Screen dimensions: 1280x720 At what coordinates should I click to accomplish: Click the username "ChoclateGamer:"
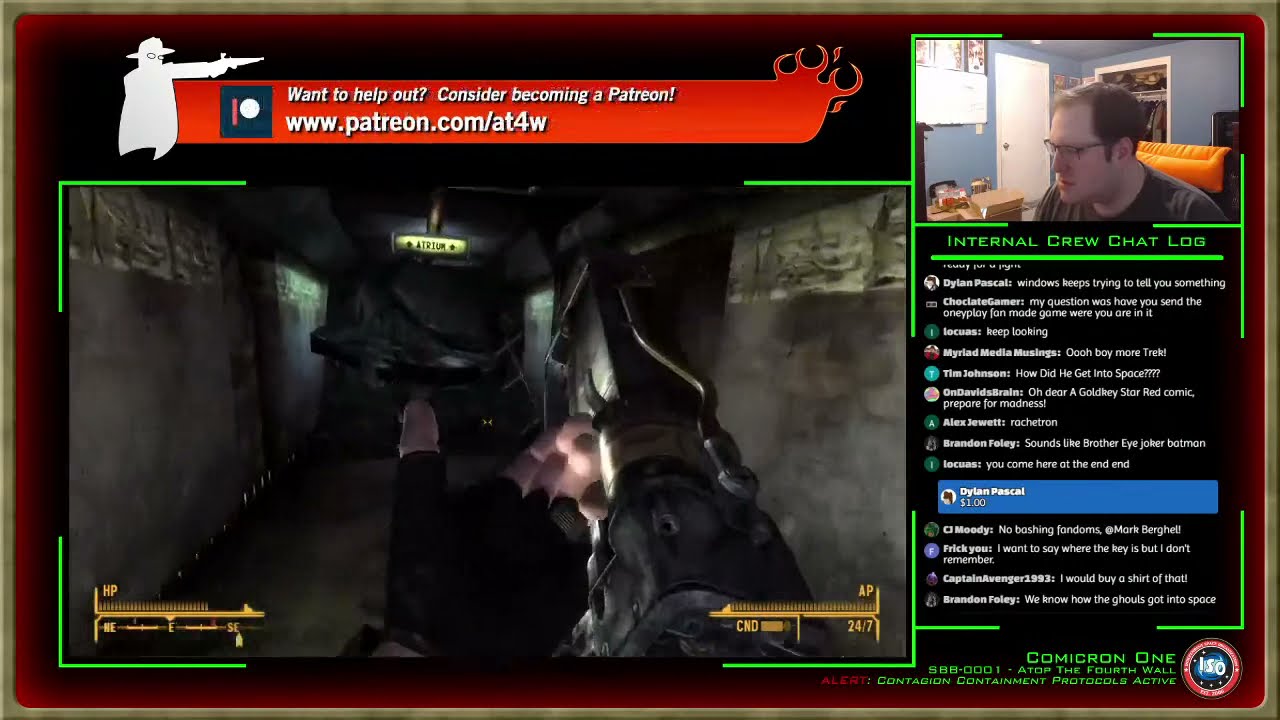(x=984, y=302)
